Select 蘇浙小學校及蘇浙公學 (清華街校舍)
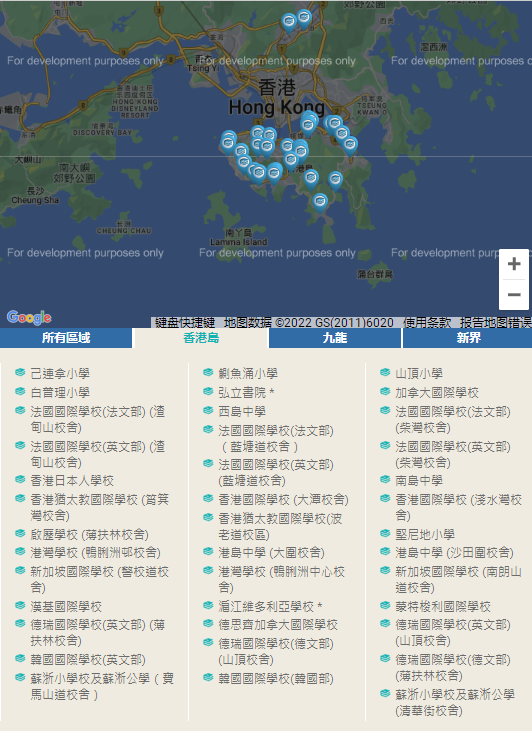 (455, 703)
